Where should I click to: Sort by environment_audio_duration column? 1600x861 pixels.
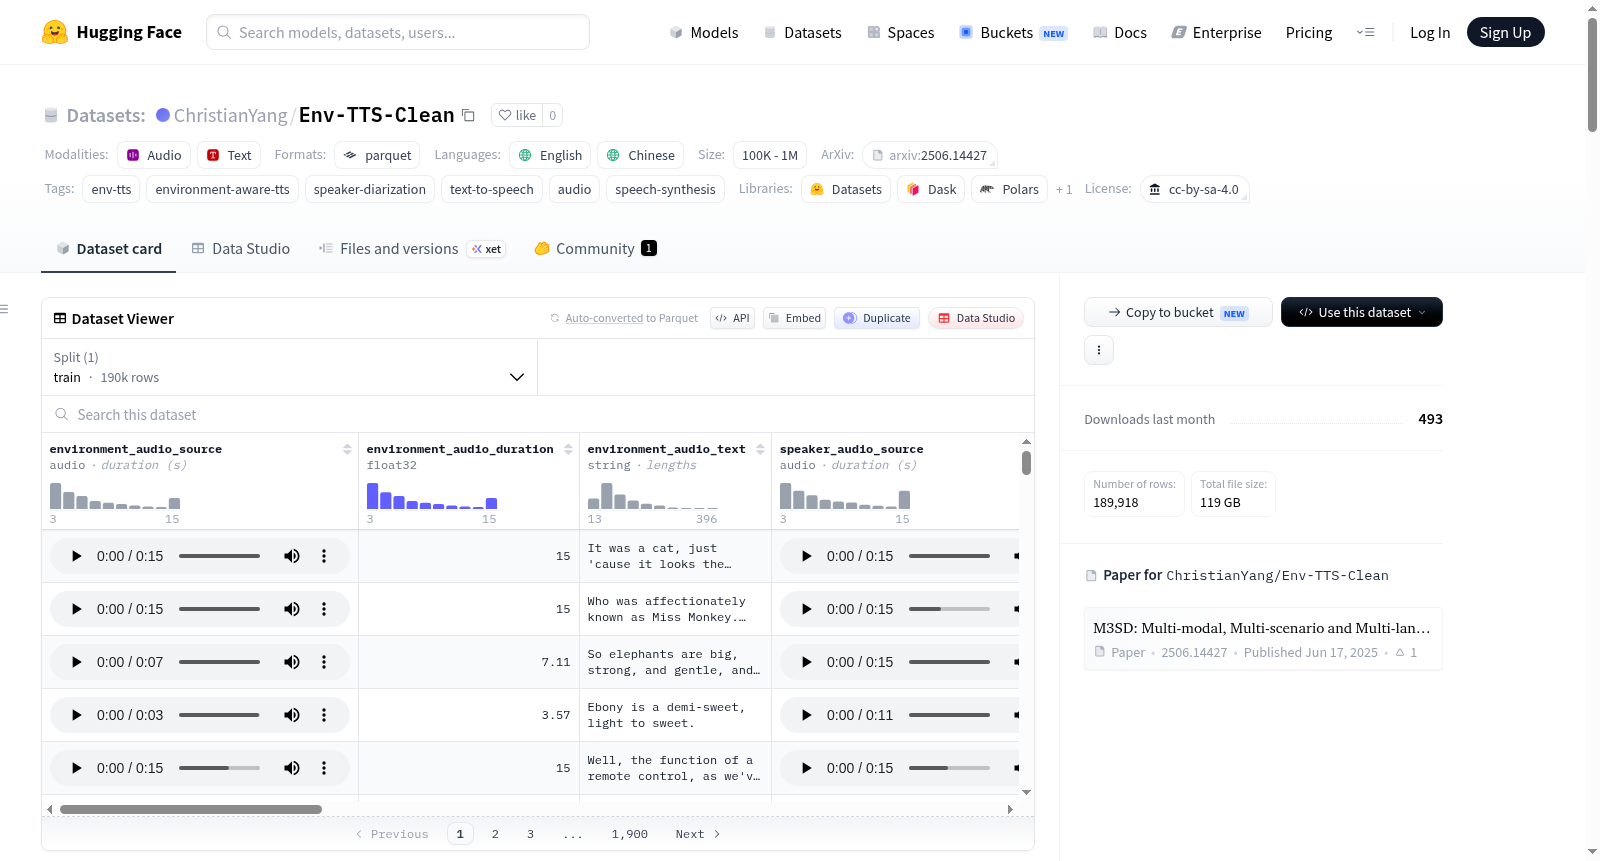[568, 449]
